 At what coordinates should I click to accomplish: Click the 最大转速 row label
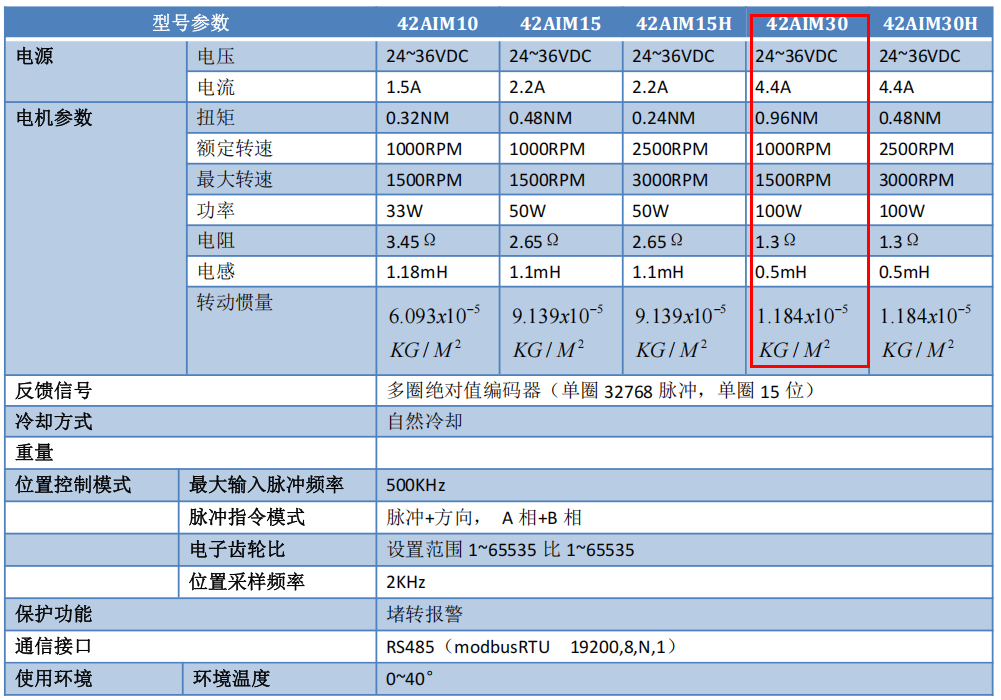pos(235,179)
